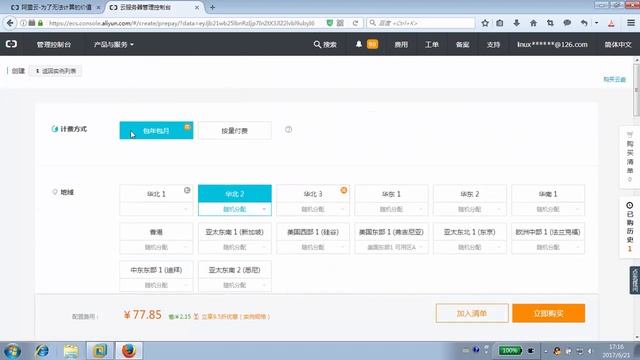Open the 费用 menu item

401,44
